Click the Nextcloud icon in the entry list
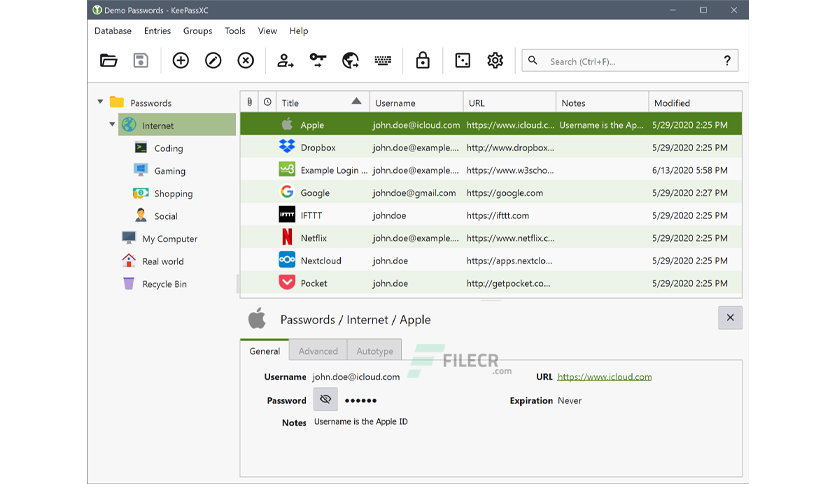 coord(287,260)
